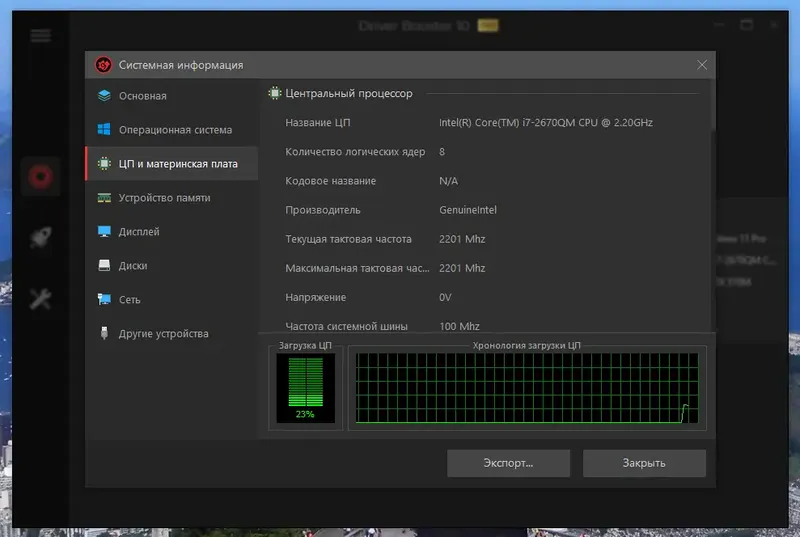Click the Загрузка ЦП 23% load meter
Screen dimensions: 800x537
tap(306, 388)
